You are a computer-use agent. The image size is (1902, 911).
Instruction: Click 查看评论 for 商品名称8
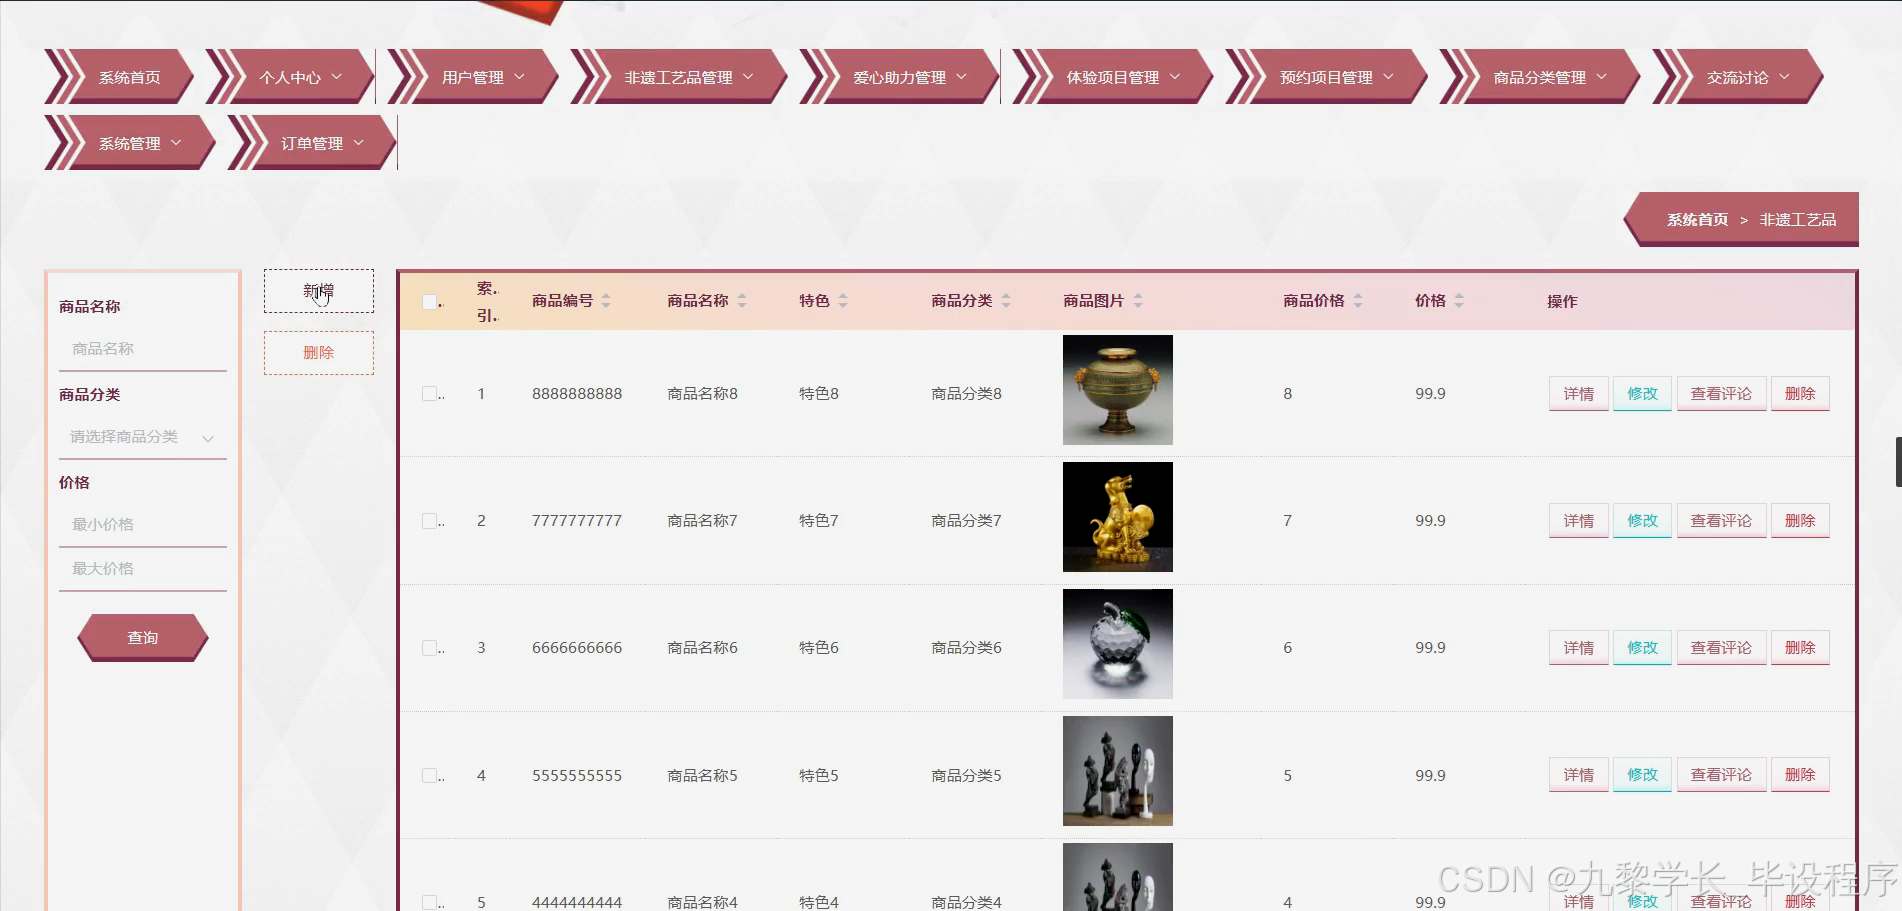[1721, 394]
